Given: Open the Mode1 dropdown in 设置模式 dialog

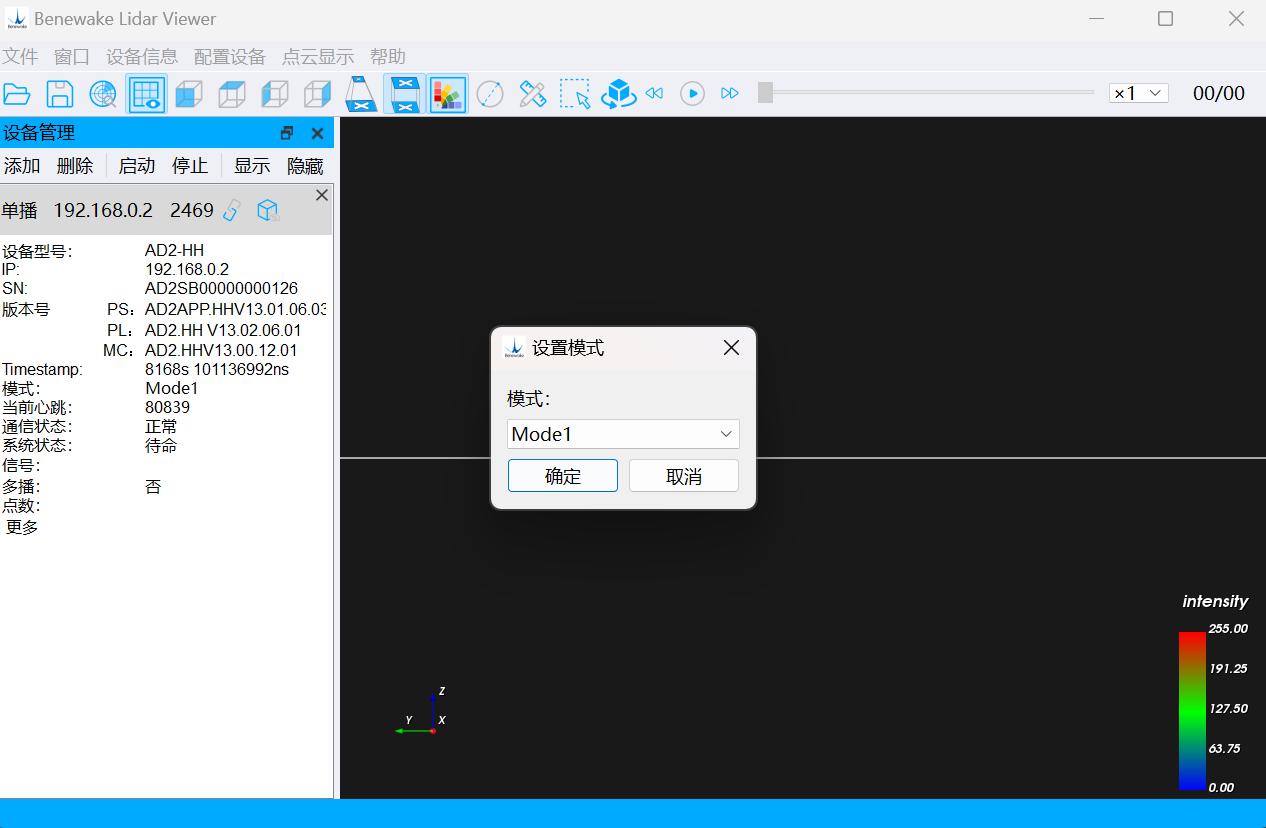Looking at the screenshot, I should click(623, 434).
